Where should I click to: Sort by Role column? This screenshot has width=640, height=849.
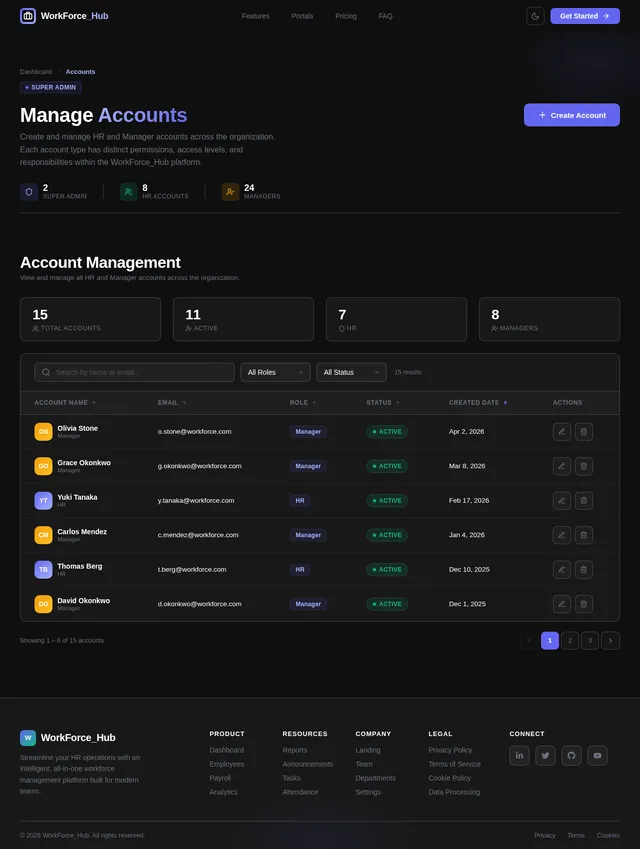[303, 403]
